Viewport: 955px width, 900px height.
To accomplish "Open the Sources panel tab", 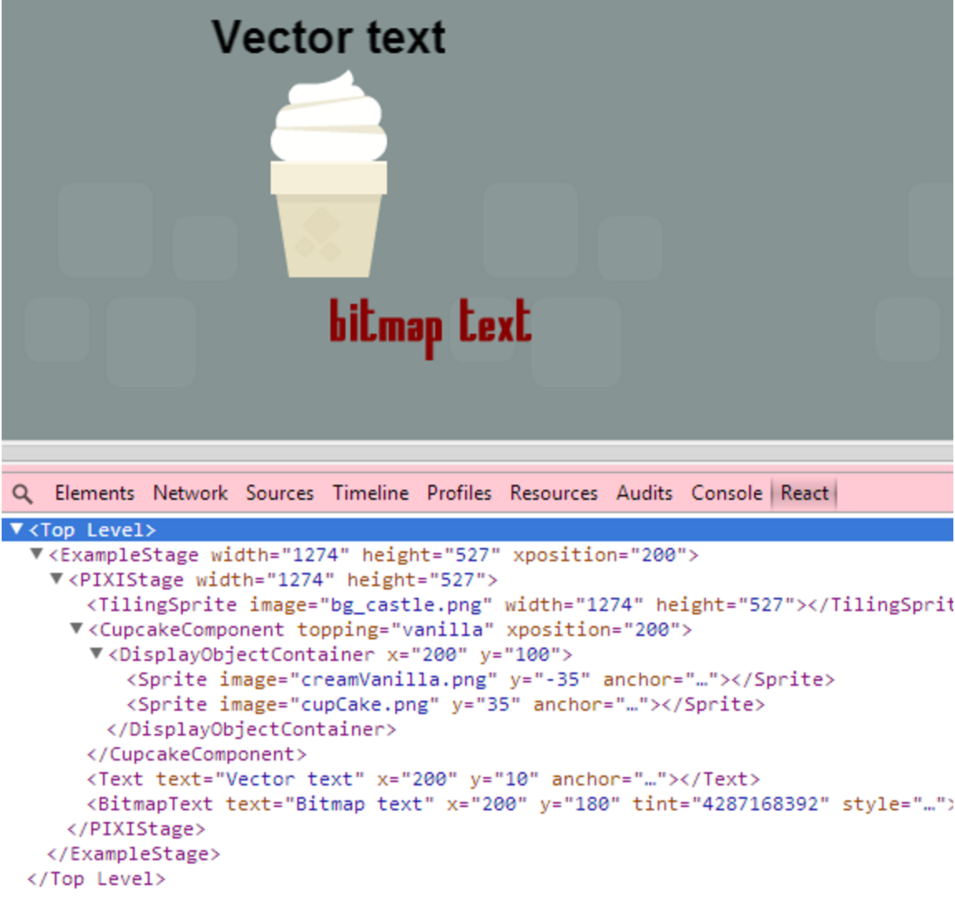I will 280,493.
